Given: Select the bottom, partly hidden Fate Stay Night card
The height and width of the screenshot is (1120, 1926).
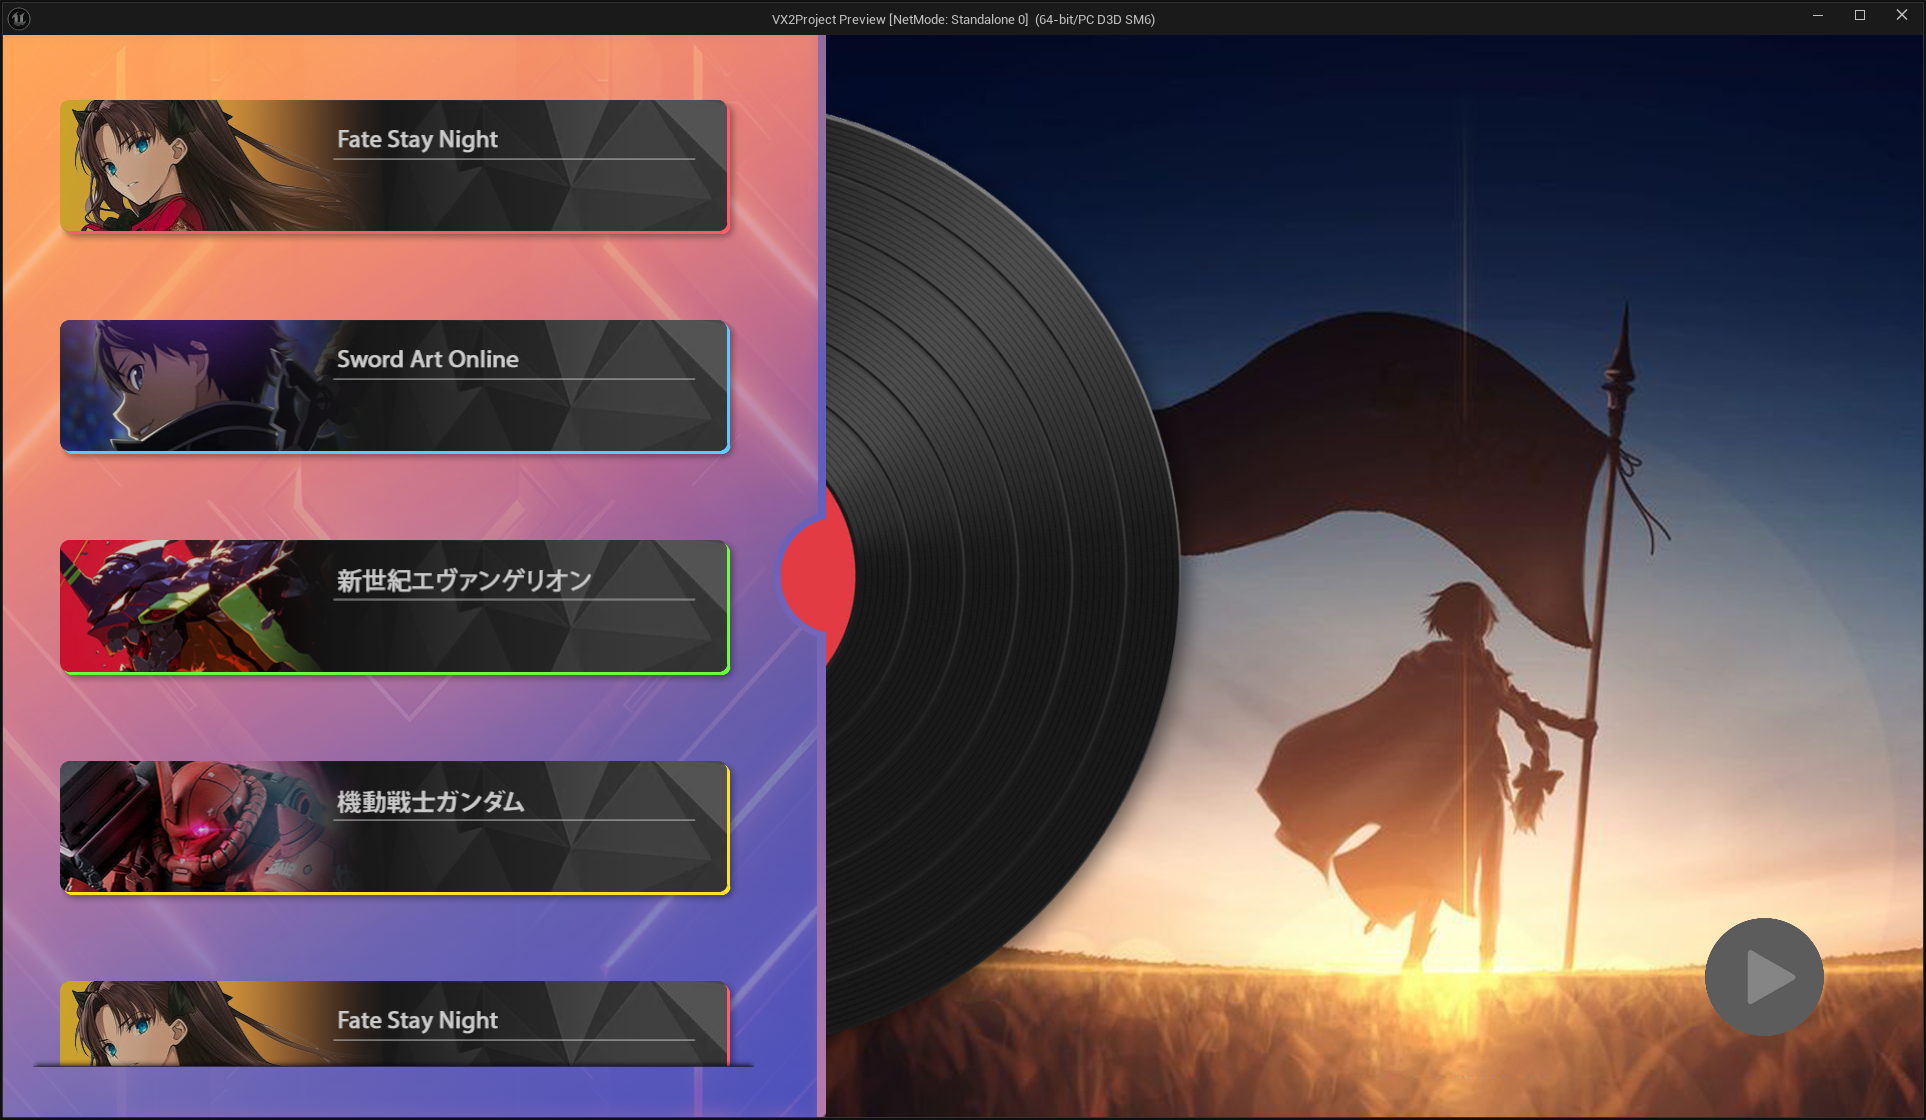Looking at the screenshot, I should pos(394,1023).
